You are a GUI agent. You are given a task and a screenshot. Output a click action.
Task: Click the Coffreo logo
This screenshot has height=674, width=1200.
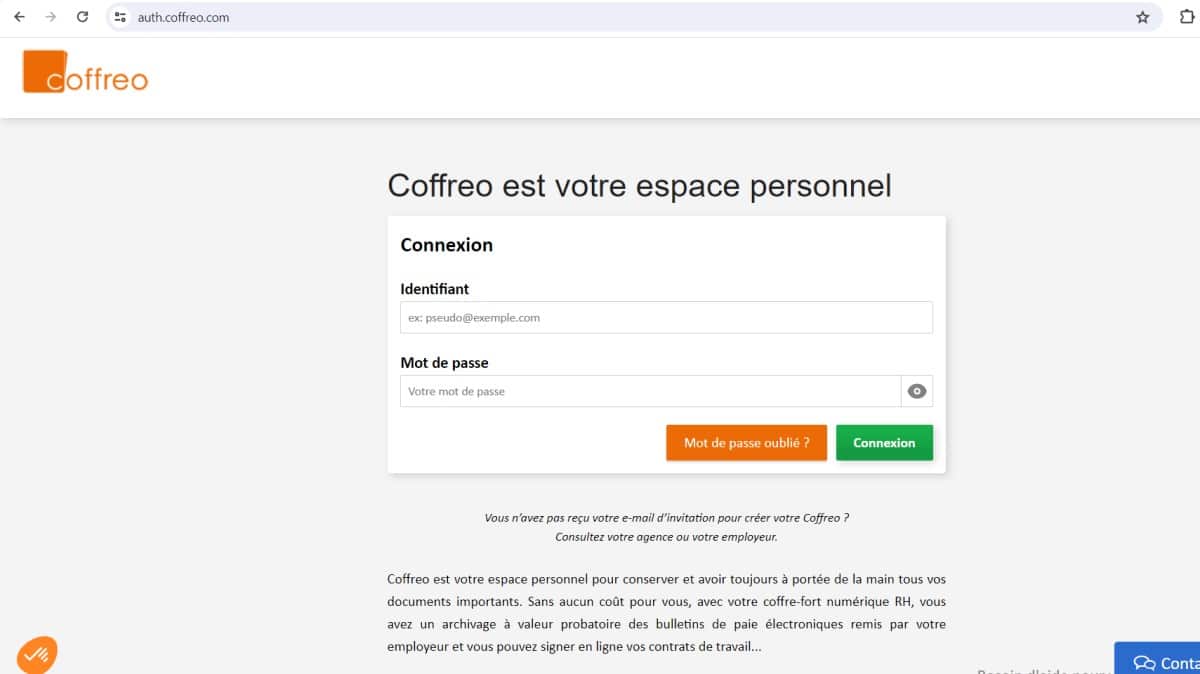(85, 72)
